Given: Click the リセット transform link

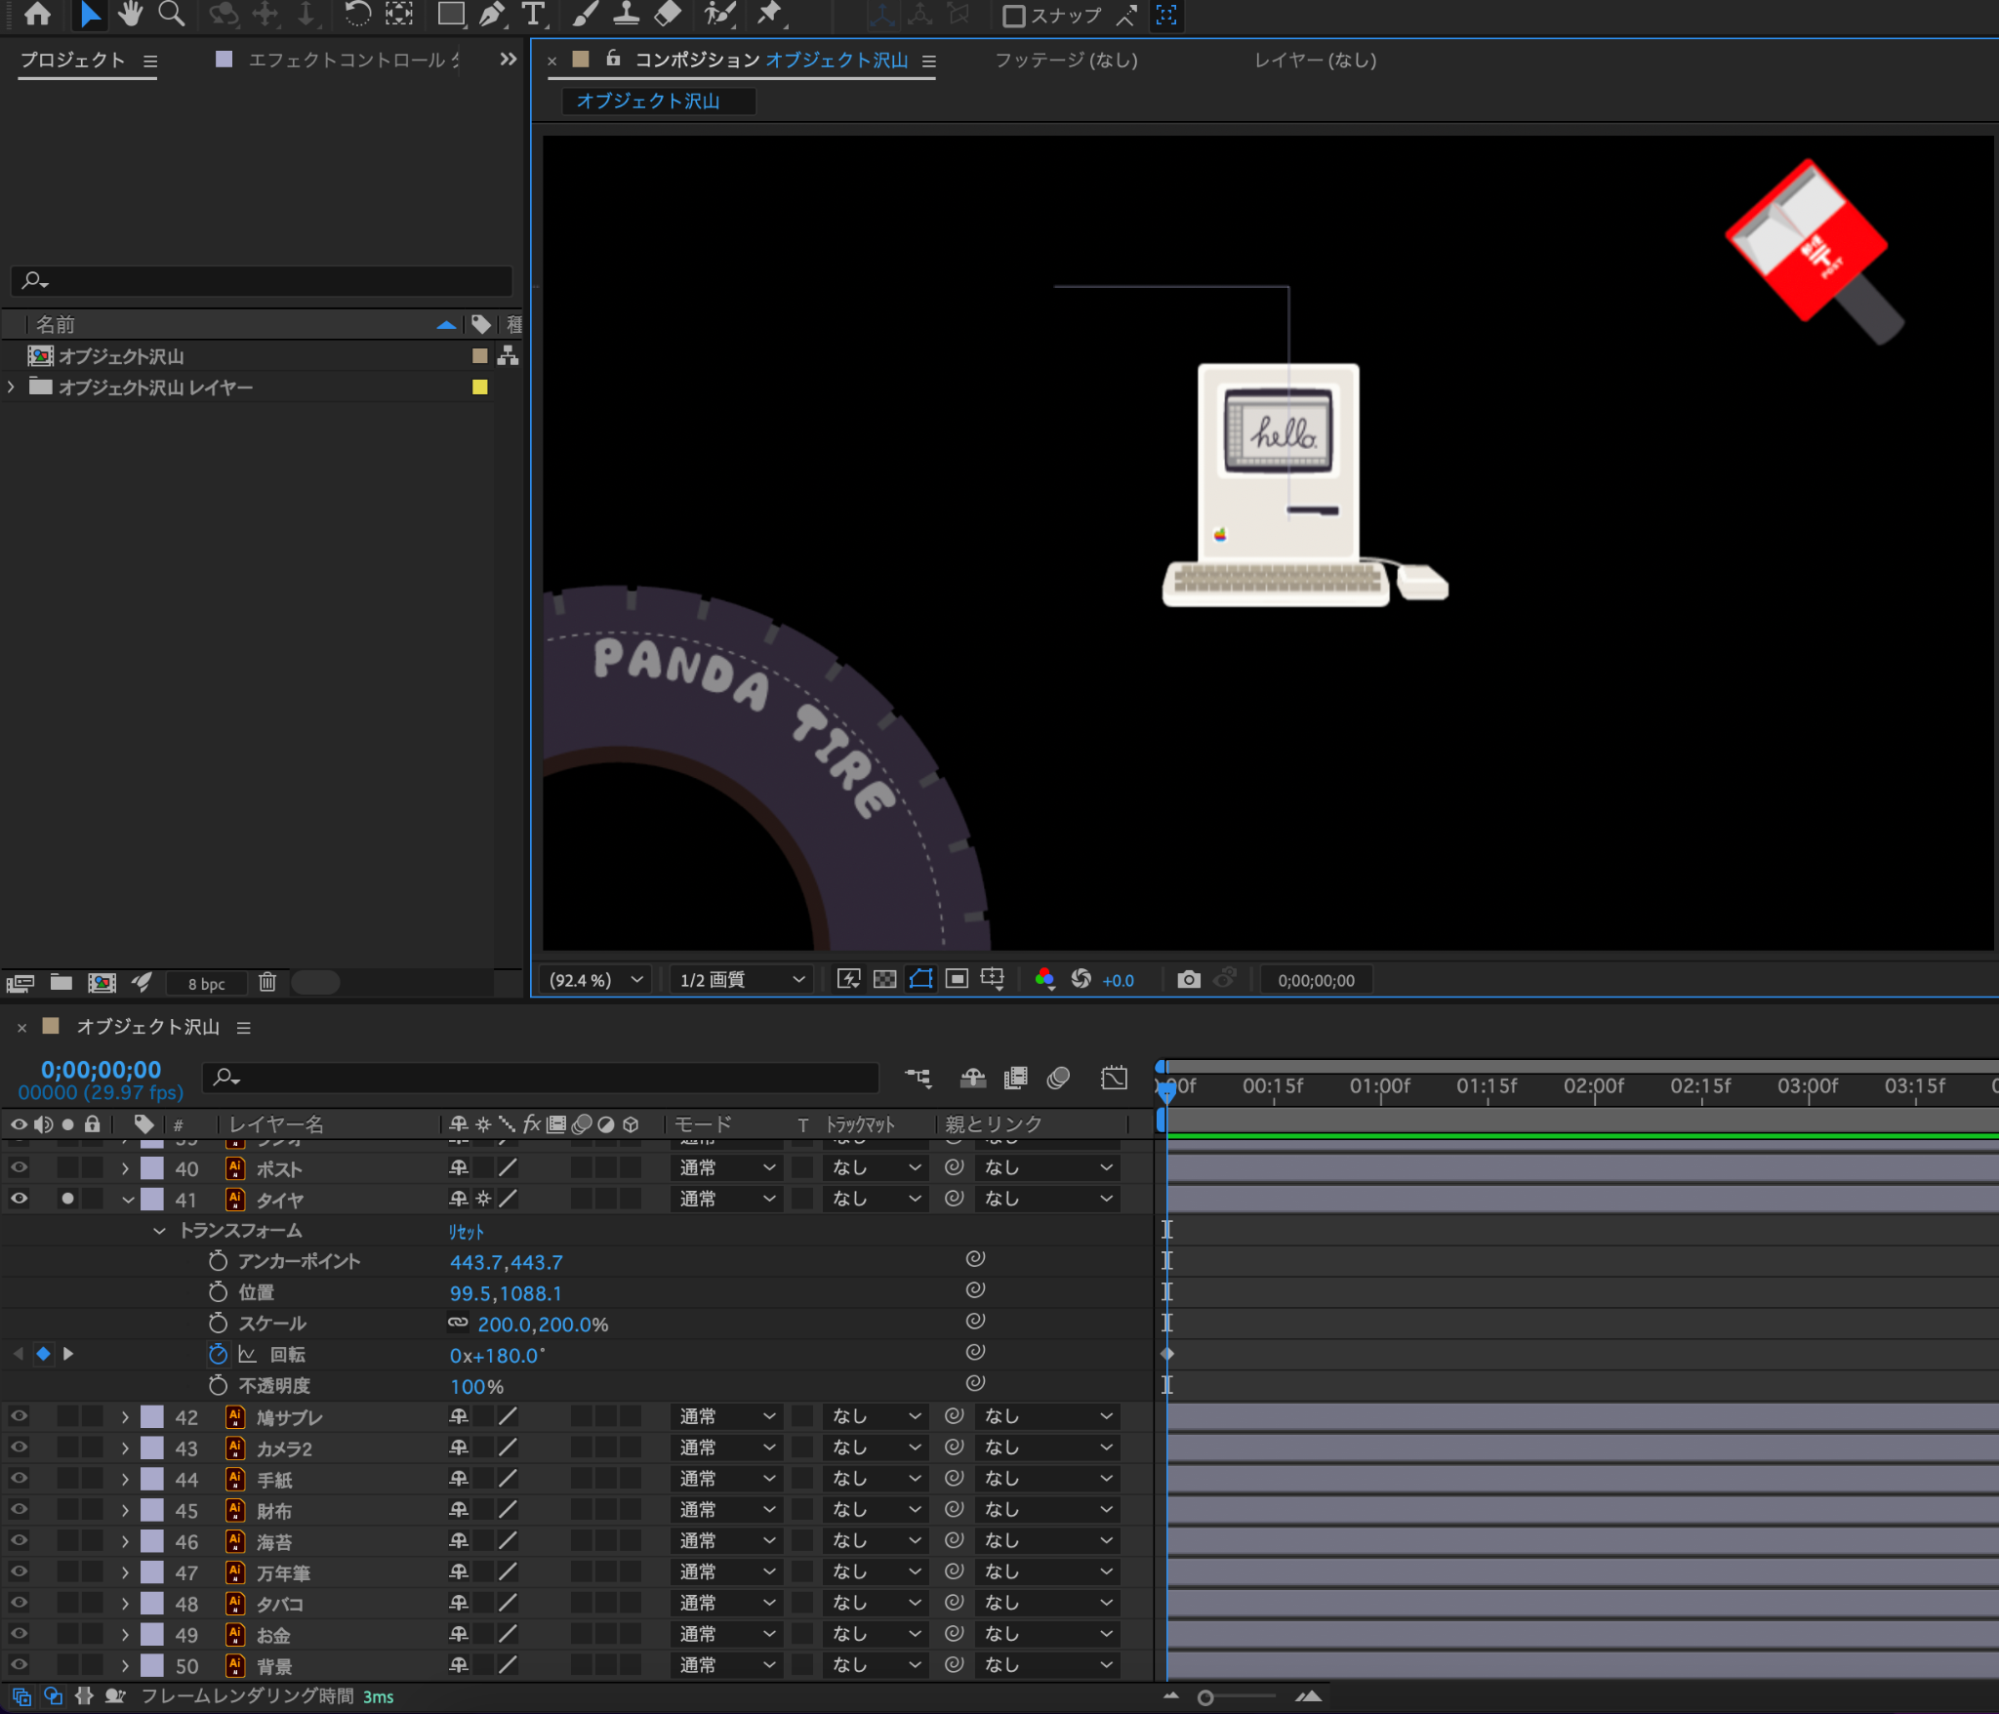Looking at the screenshot, I should (465, 1232).
